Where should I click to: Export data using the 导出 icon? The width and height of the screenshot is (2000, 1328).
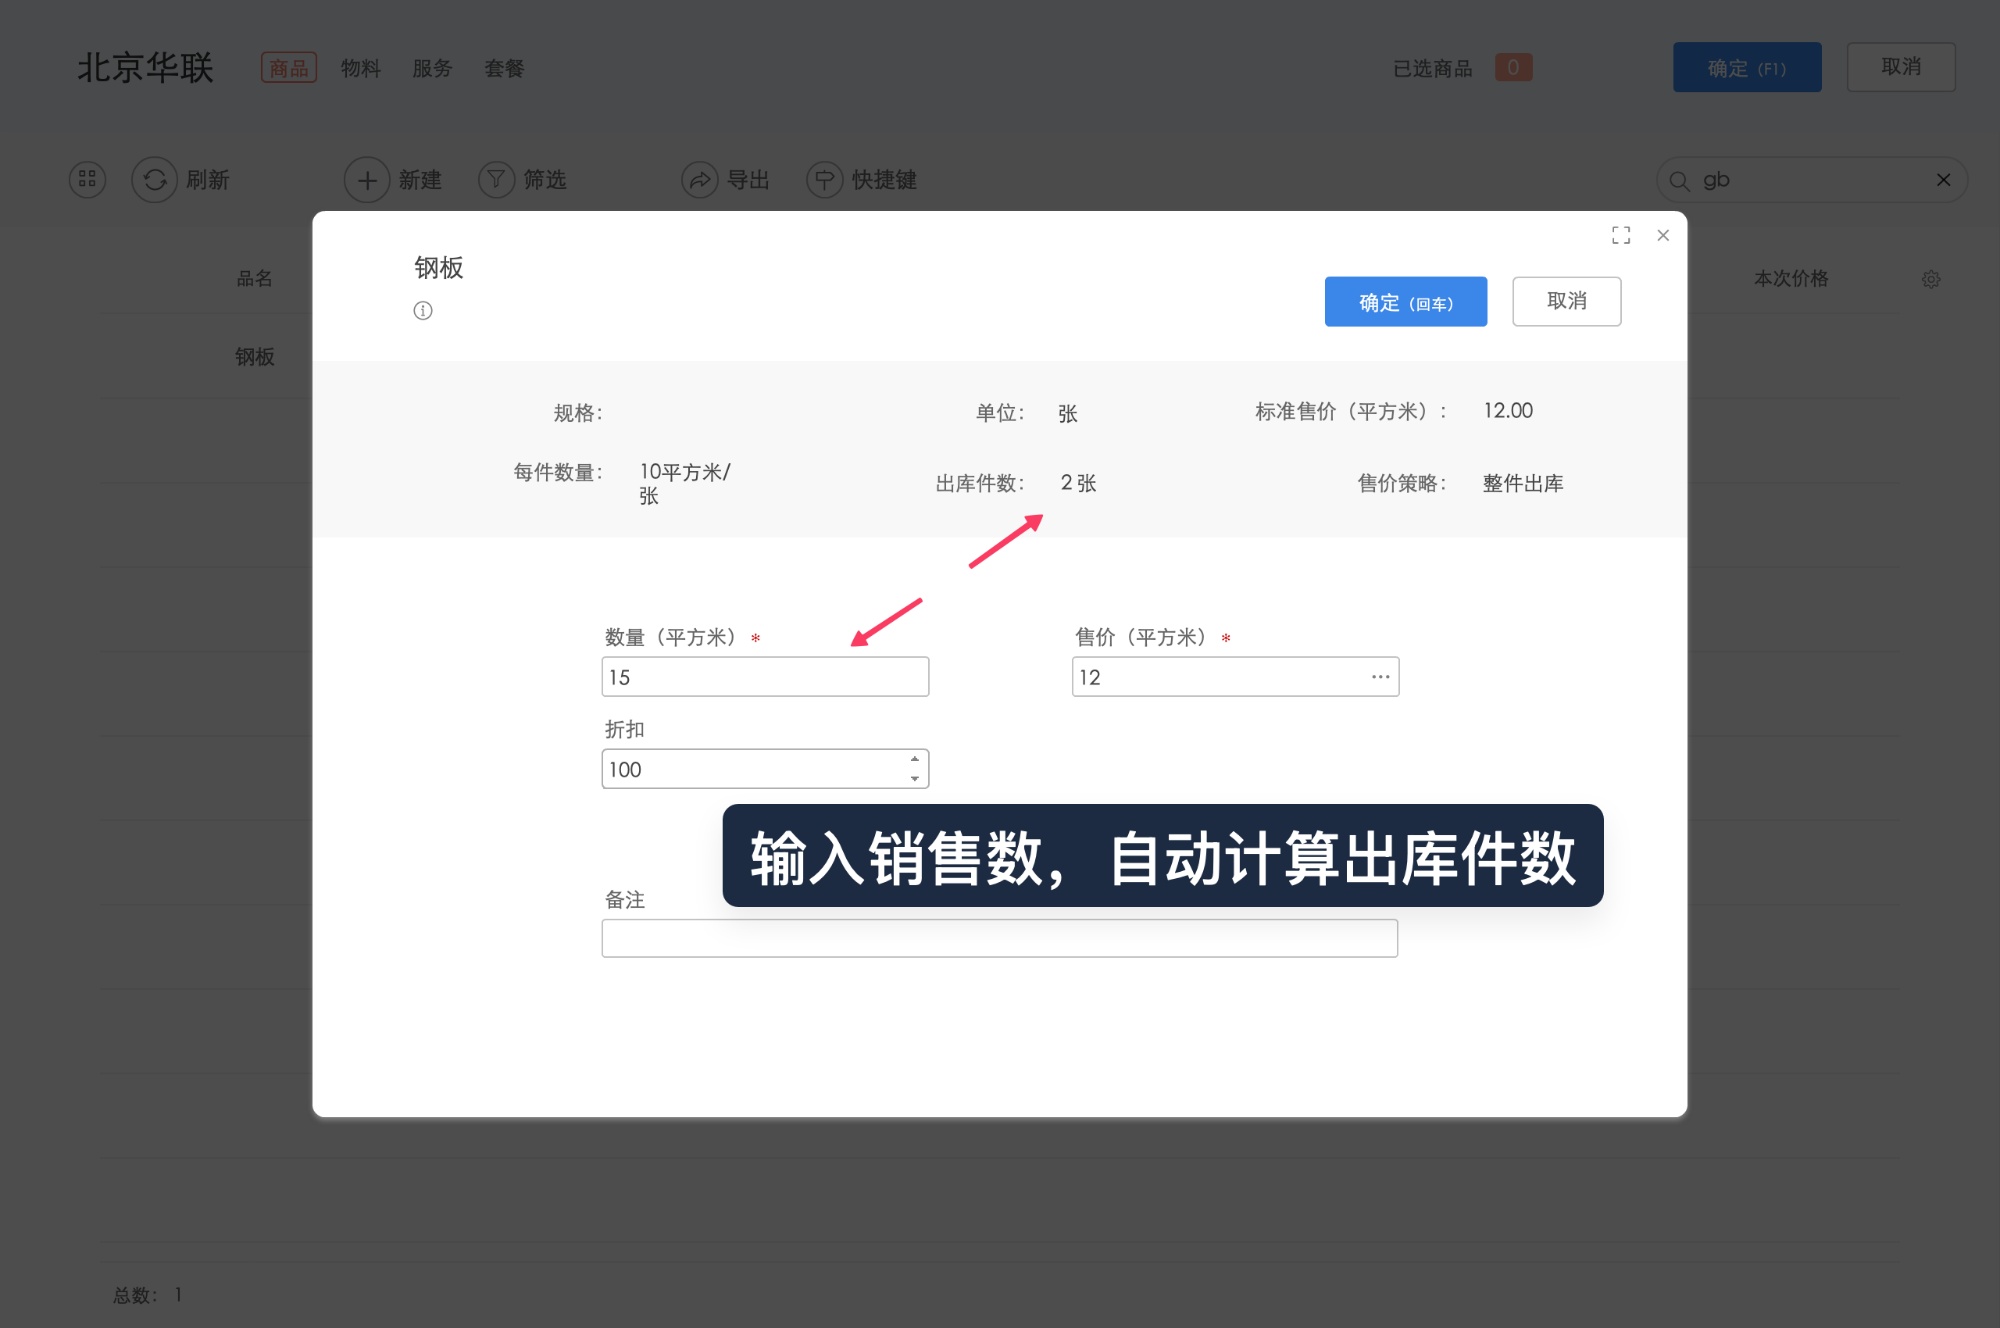tap(701, 180)
